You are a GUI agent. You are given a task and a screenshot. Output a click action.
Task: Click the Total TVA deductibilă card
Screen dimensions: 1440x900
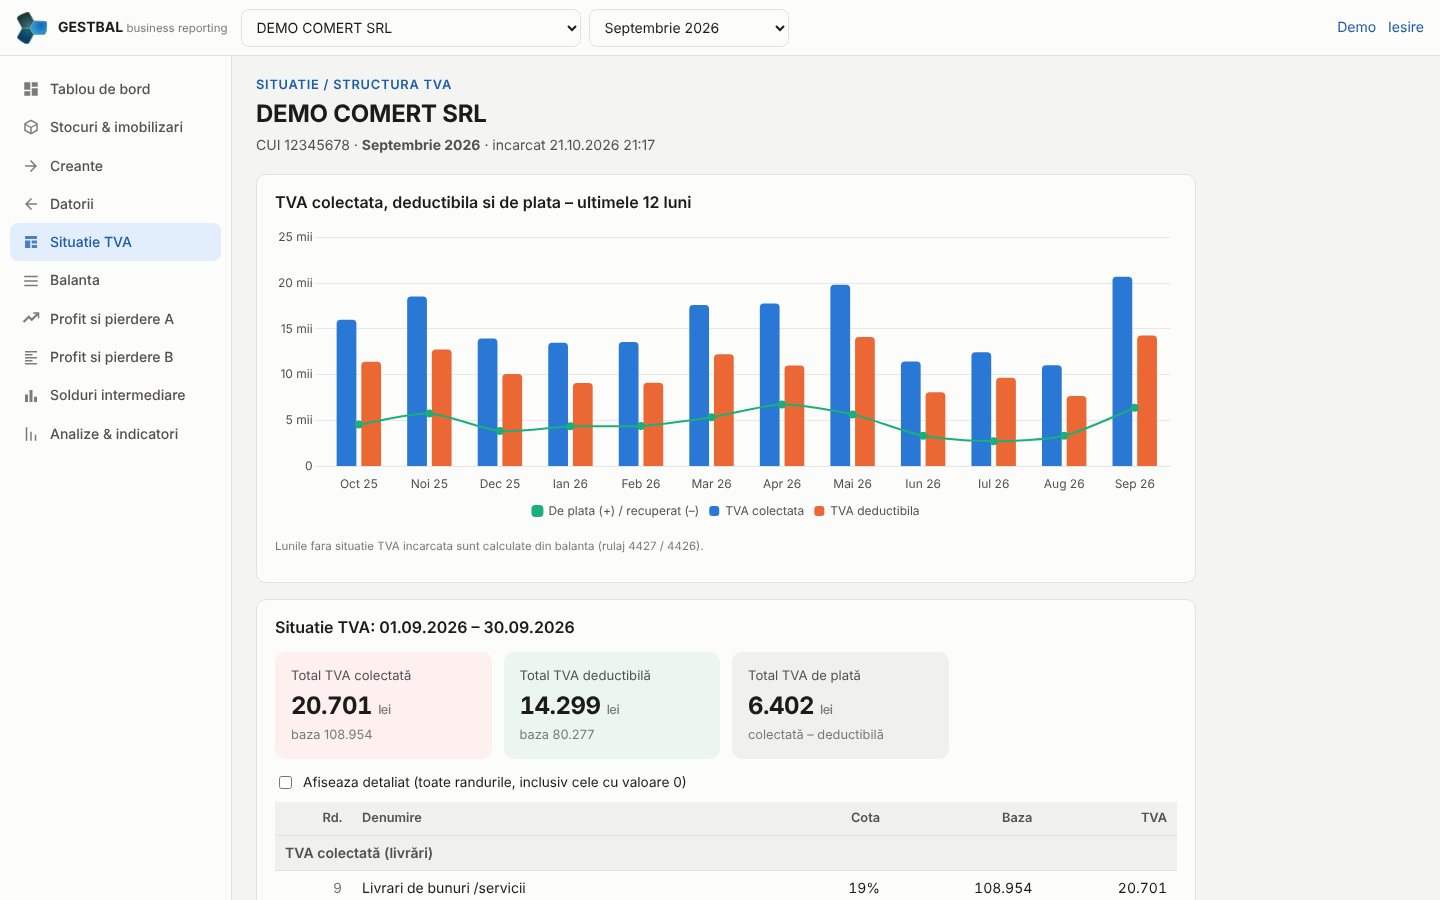[x=612, y=705]
